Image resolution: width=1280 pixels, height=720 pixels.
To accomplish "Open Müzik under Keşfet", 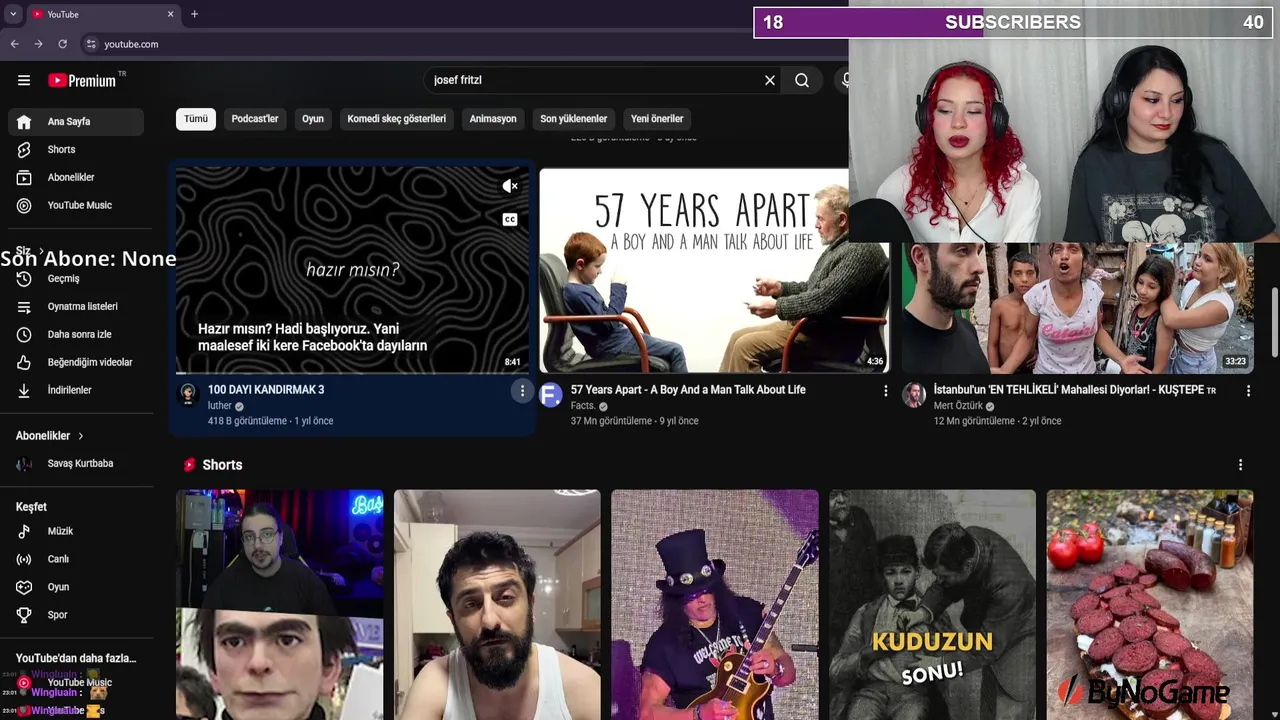I will tap(76, 531).
